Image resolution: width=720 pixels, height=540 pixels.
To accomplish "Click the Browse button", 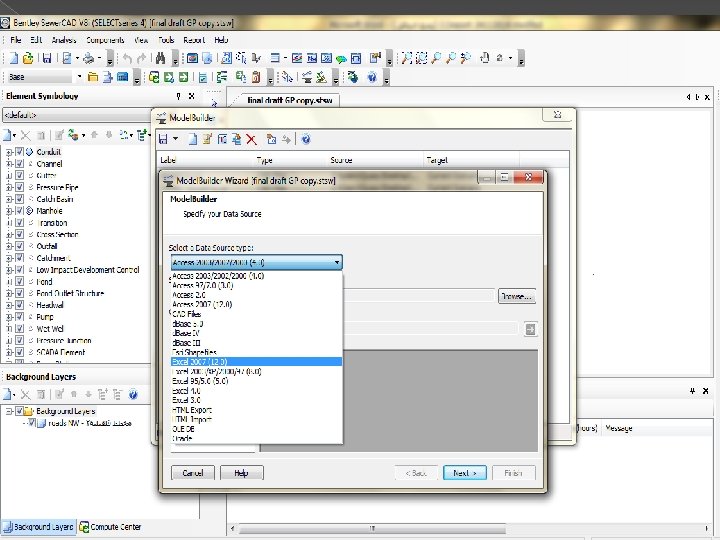I will [517, 296].
